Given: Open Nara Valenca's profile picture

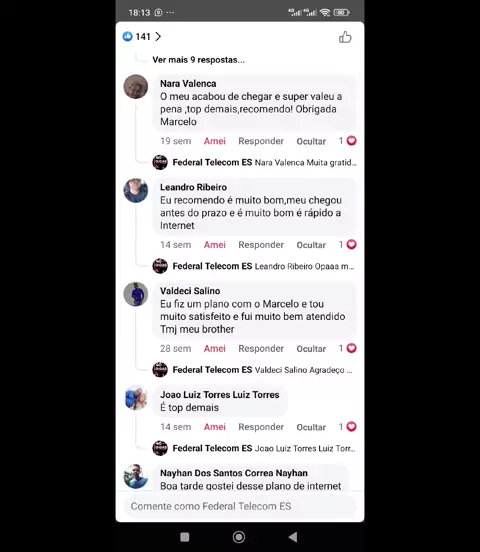Looking at the screenshot, I should [136, 87].
